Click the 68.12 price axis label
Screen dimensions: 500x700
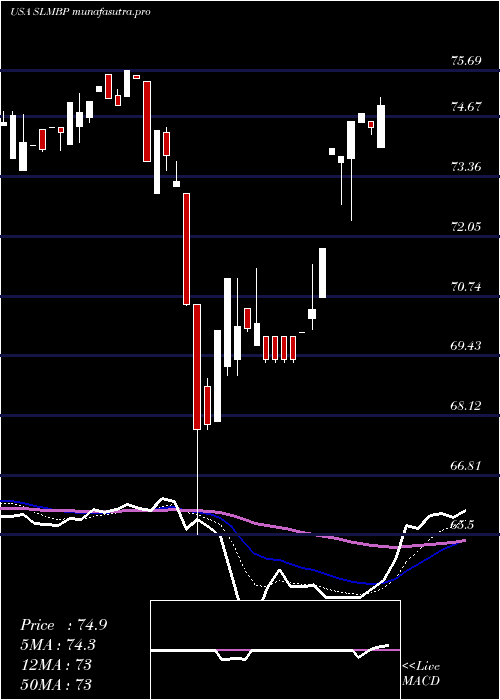point(466,406)
